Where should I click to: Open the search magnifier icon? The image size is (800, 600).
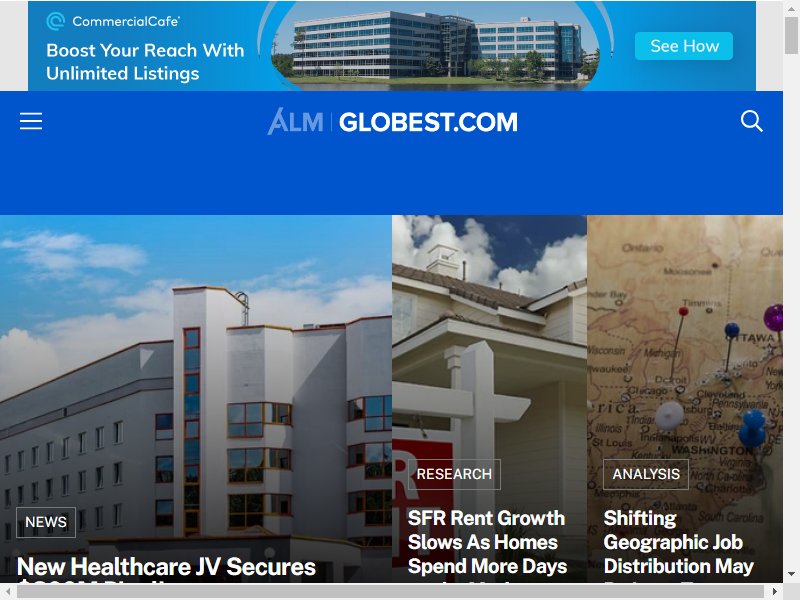coord(751,121)
